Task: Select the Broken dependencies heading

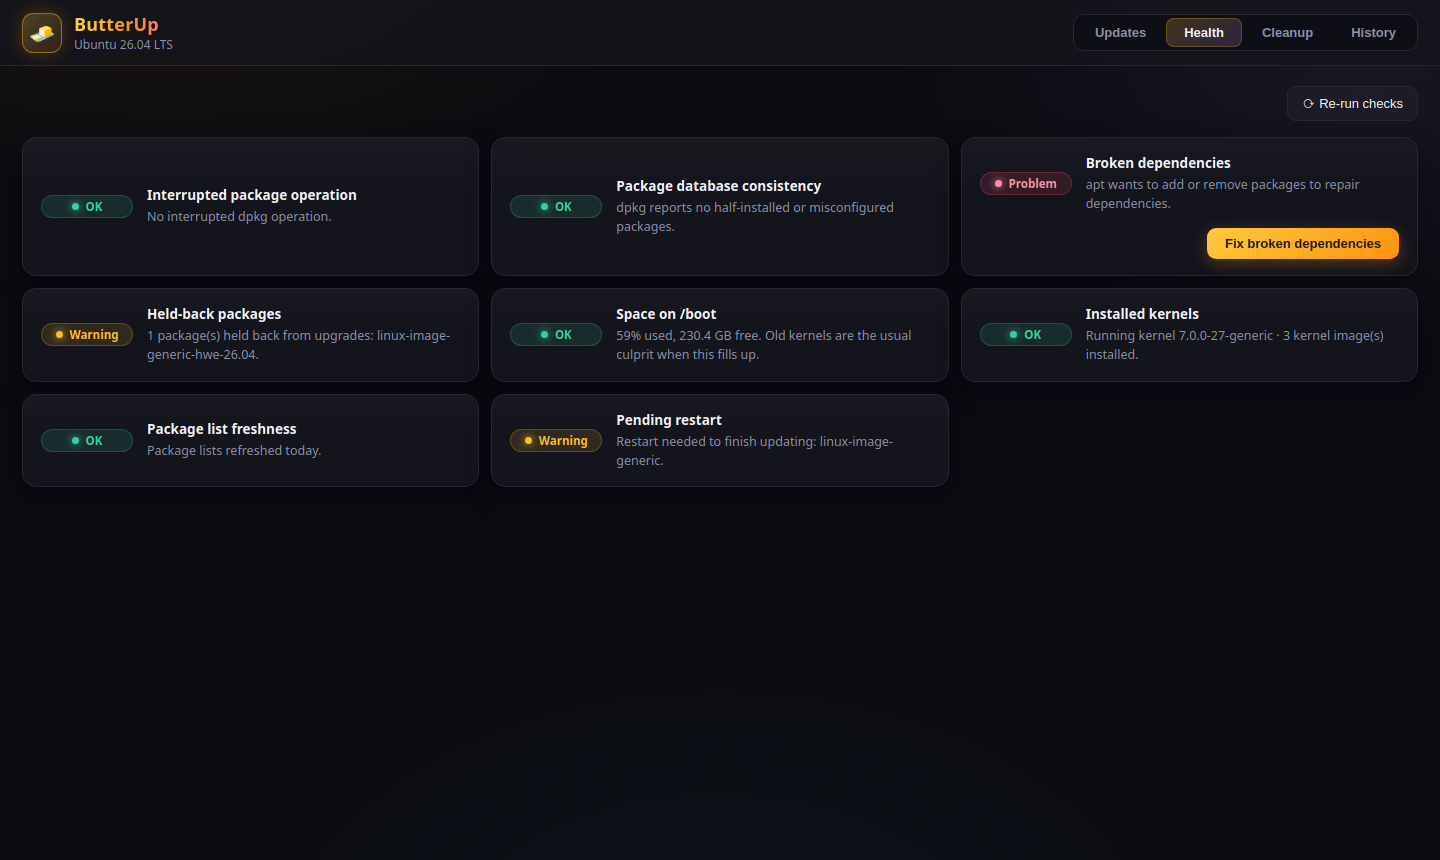Action: tap(1158, 163)
